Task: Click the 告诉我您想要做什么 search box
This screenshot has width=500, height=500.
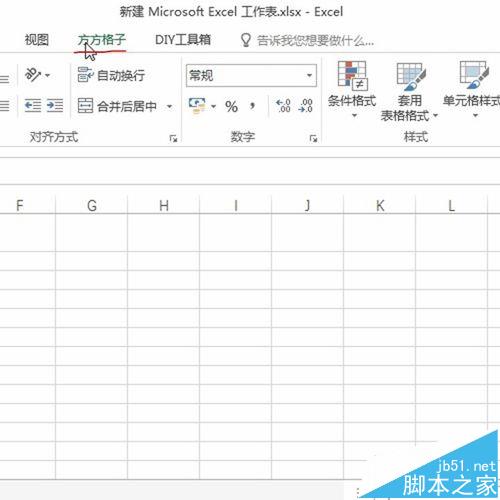Action: click(x=307, y=41)
